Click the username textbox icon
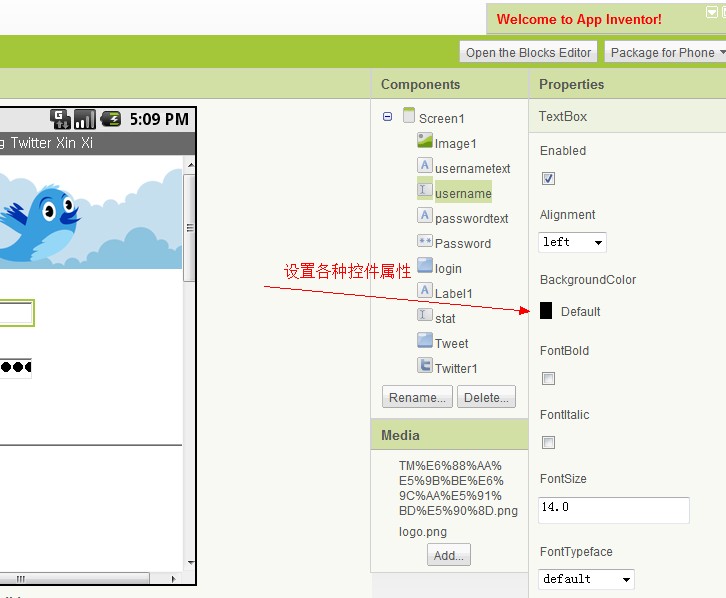 [x=425, y=190]
